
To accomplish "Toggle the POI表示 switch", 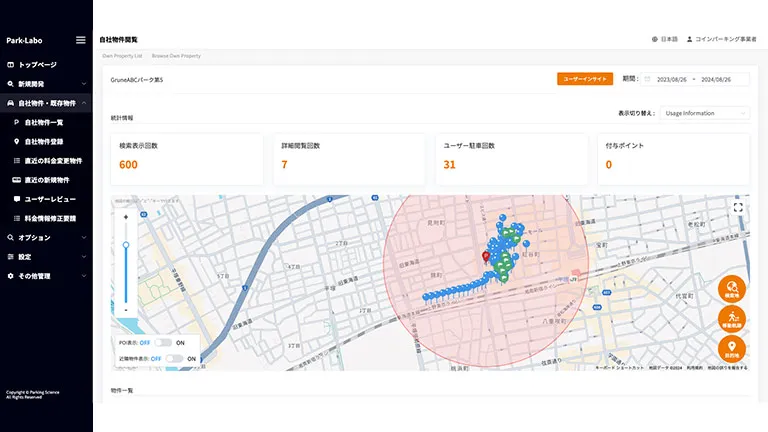I will point(164,342).
